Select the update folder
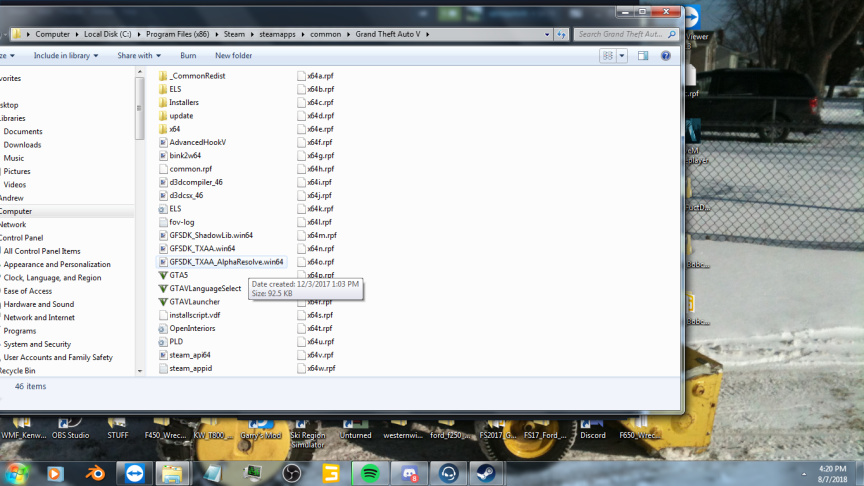Image resolution: width=864 pixels, height=486 pixels. coord(176,116)
